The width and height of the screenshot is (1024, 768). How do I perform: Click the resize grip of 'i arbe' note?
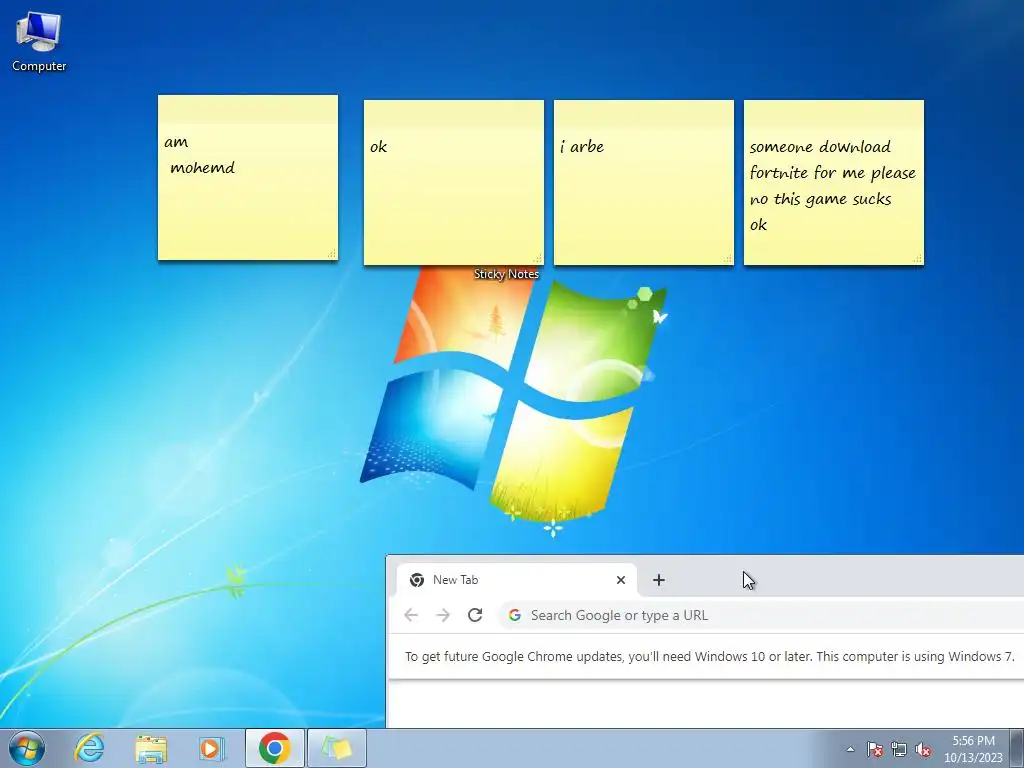[x=728, y=259]
